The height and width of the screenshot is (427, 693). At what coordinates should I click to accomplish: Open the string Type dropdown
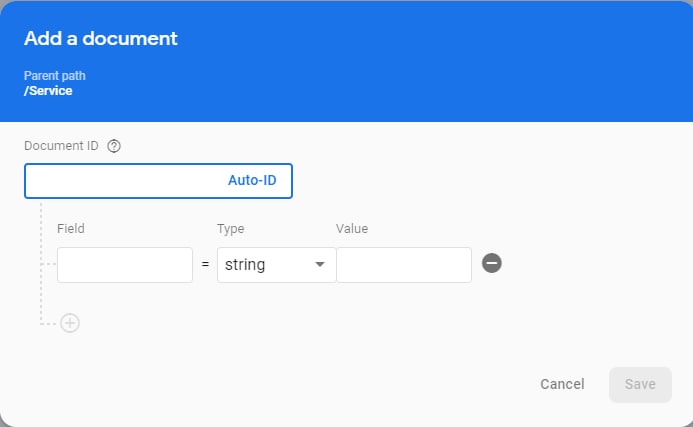(x=277, y=265)
